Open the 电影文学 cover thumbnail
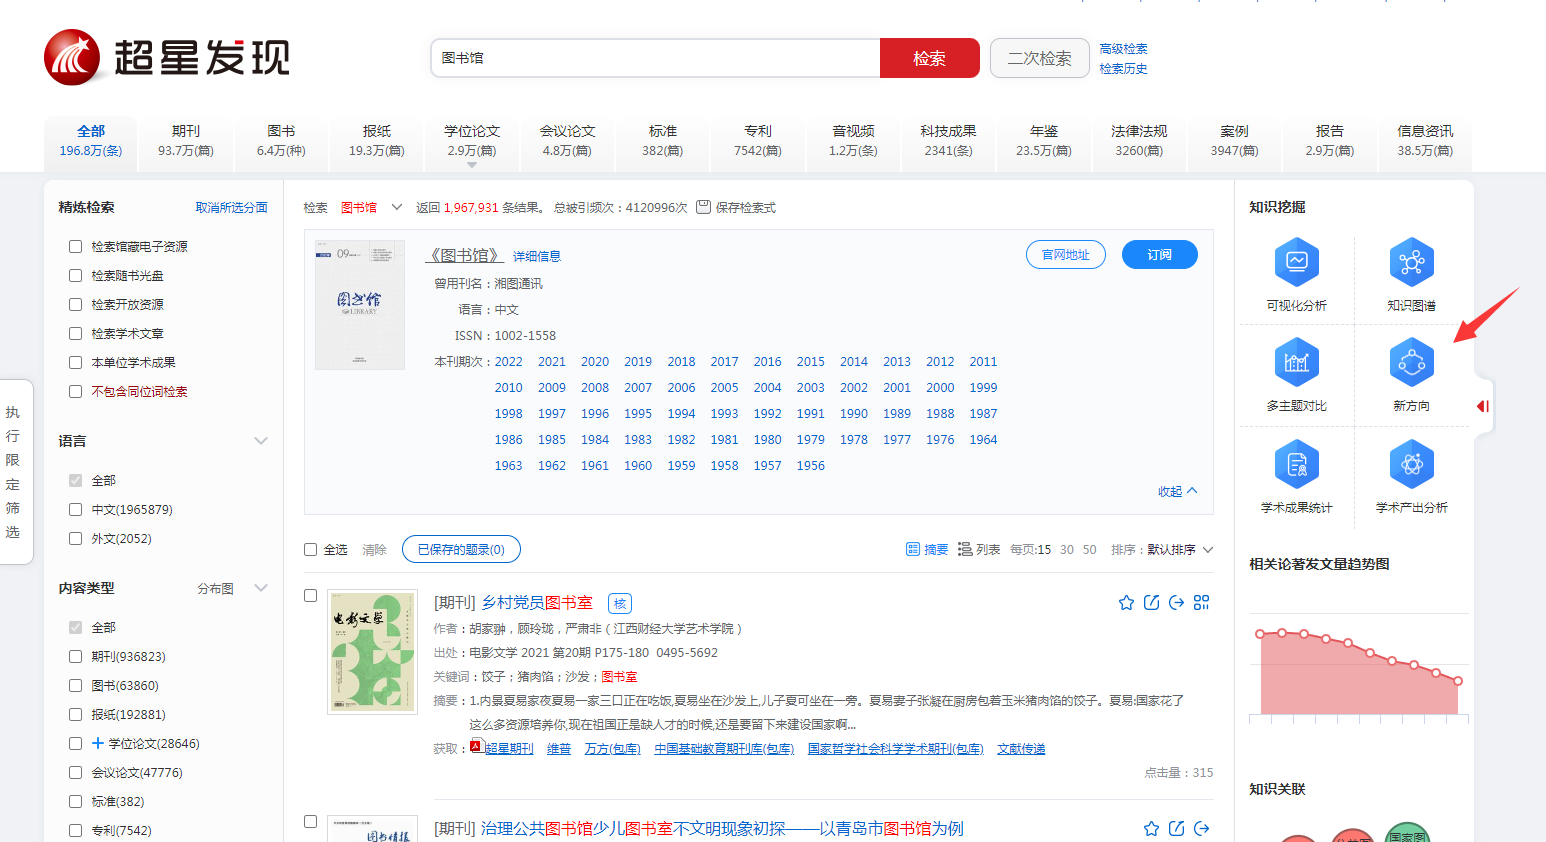The image size is (1546, 842). [372, 652]
